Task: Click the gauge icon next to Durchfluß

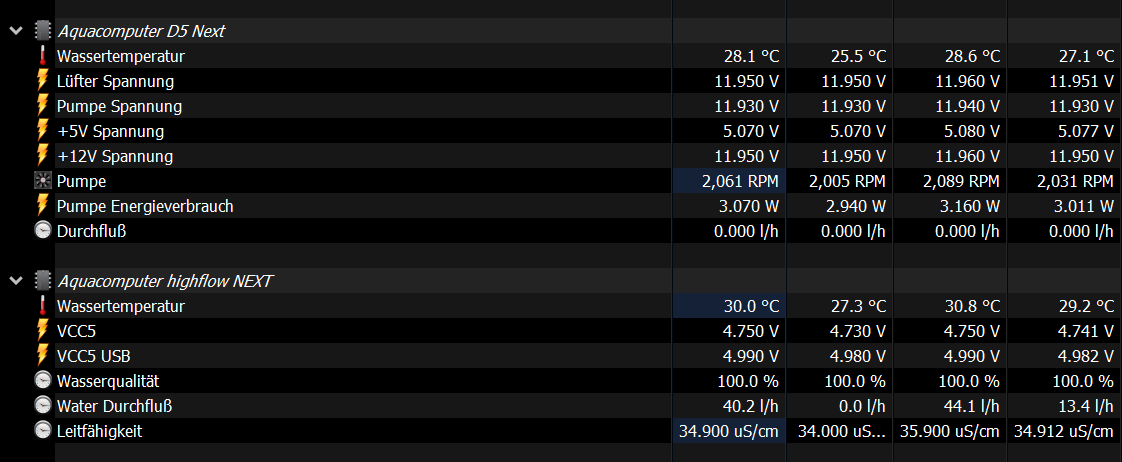Action: coord(43,231)
